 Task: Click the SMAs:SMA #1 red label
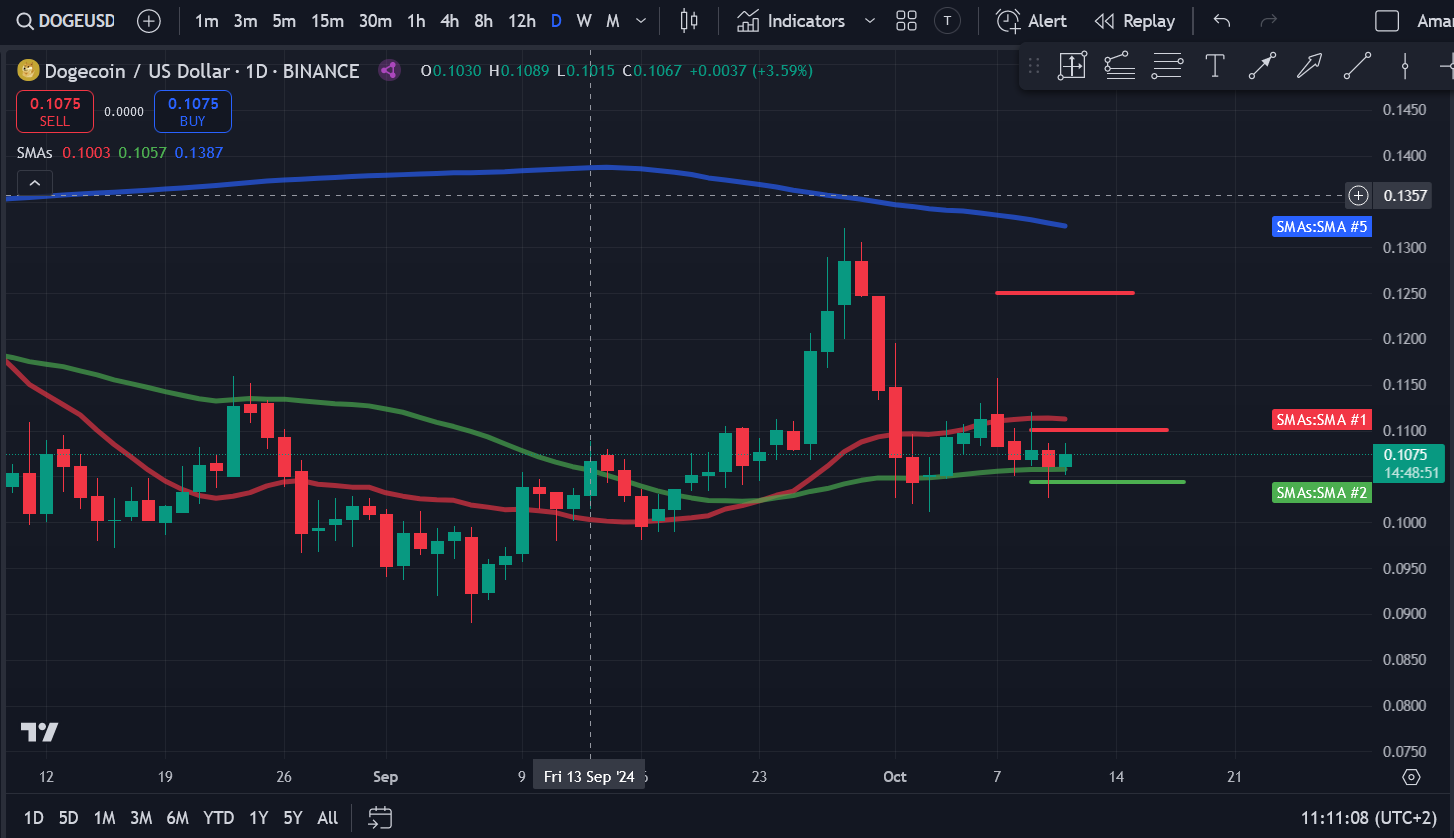[1322, 420]
